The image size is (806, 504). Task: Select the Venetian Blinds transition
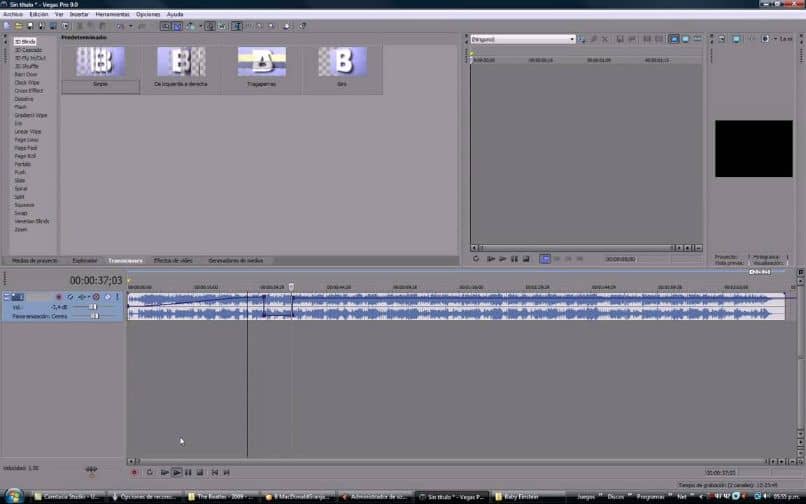coord(32,222)
